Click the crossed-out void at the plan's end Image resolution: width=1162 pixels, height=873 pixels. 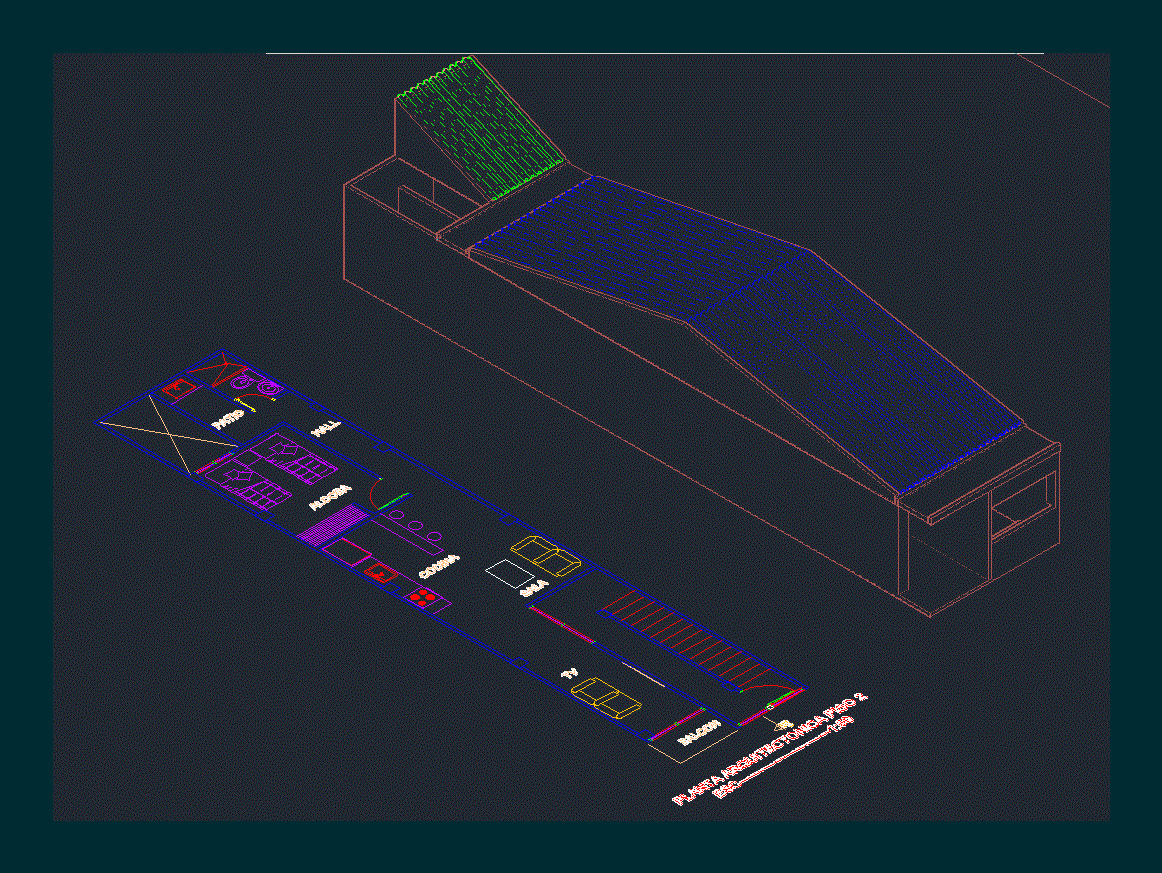tap(170, 434)
